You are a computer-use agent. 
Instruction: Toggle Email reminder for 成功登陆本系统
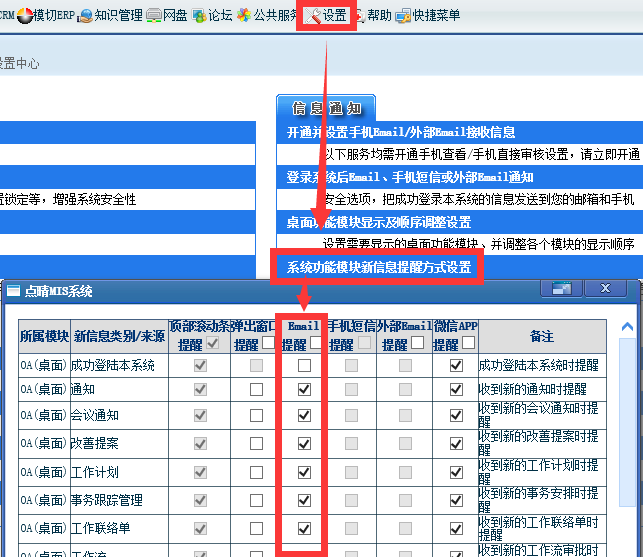[x=305, y=366]
